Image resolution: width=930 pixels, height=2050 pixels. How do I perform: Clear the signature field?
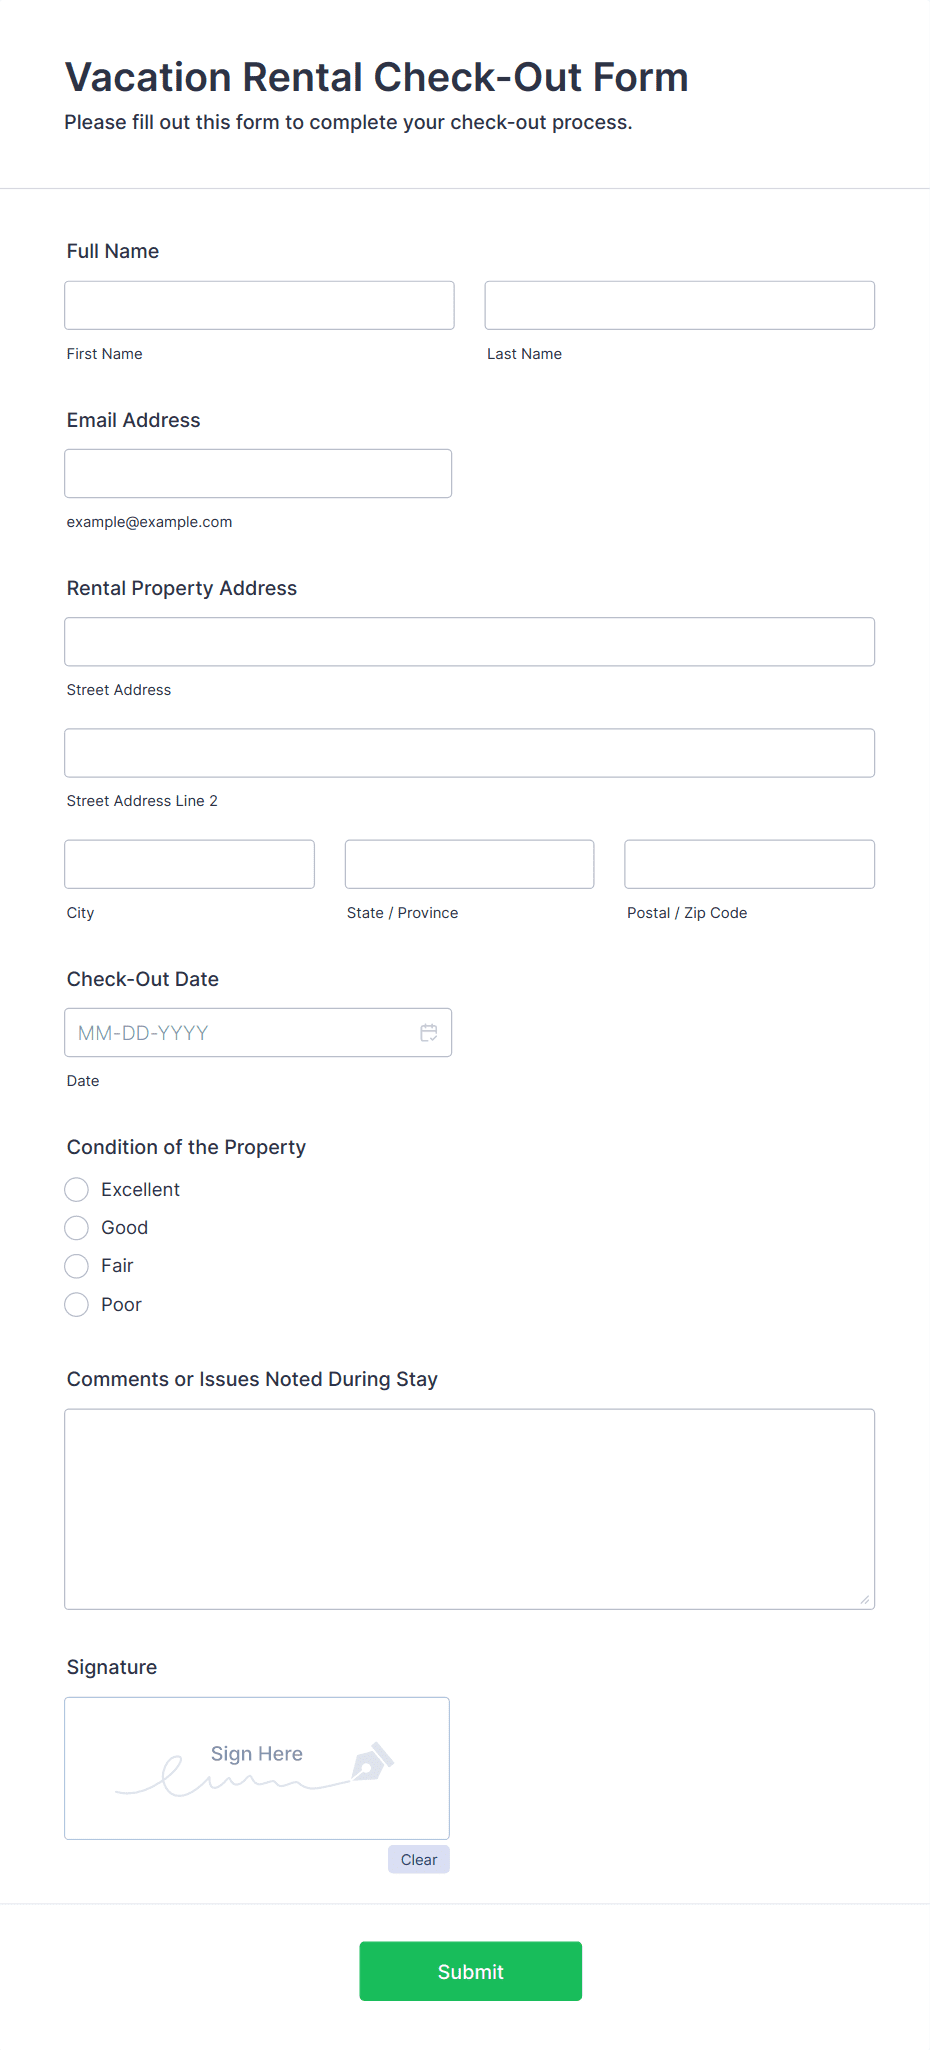[419, 1860]
